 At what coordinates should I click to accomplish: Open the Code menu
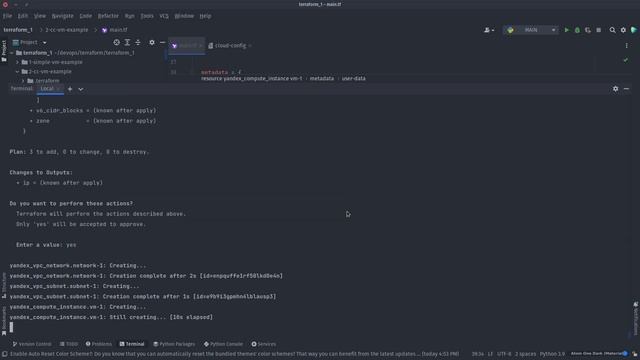85,16
